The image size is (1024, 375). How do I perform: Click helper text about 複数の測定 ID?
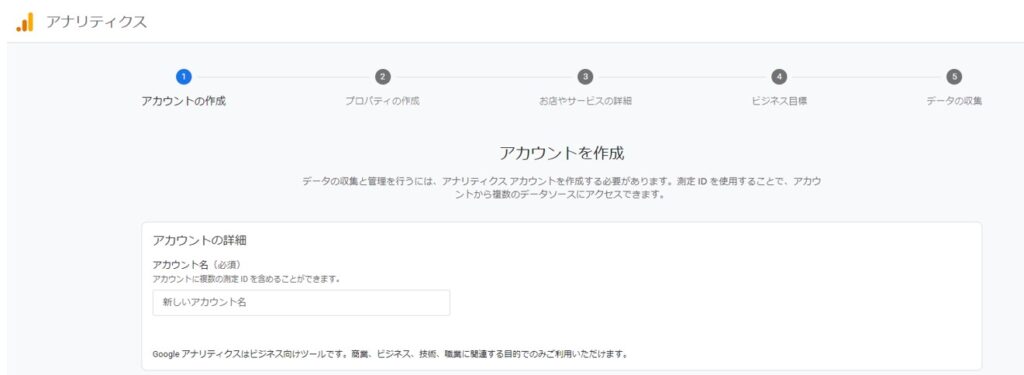(246, 279)
